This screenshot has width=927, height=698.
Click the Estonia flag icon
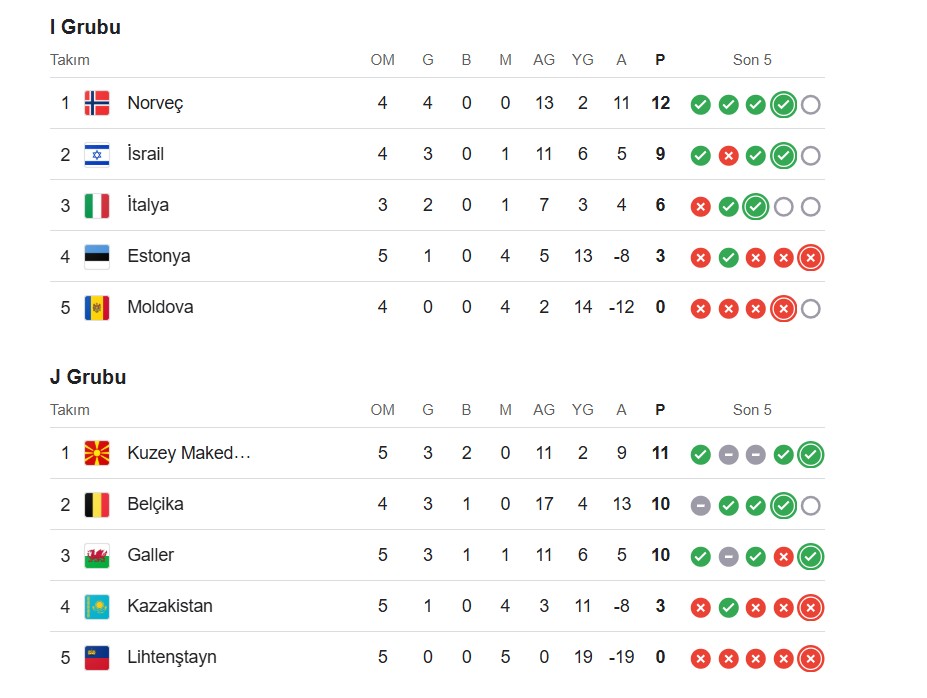tap(97, 256)
